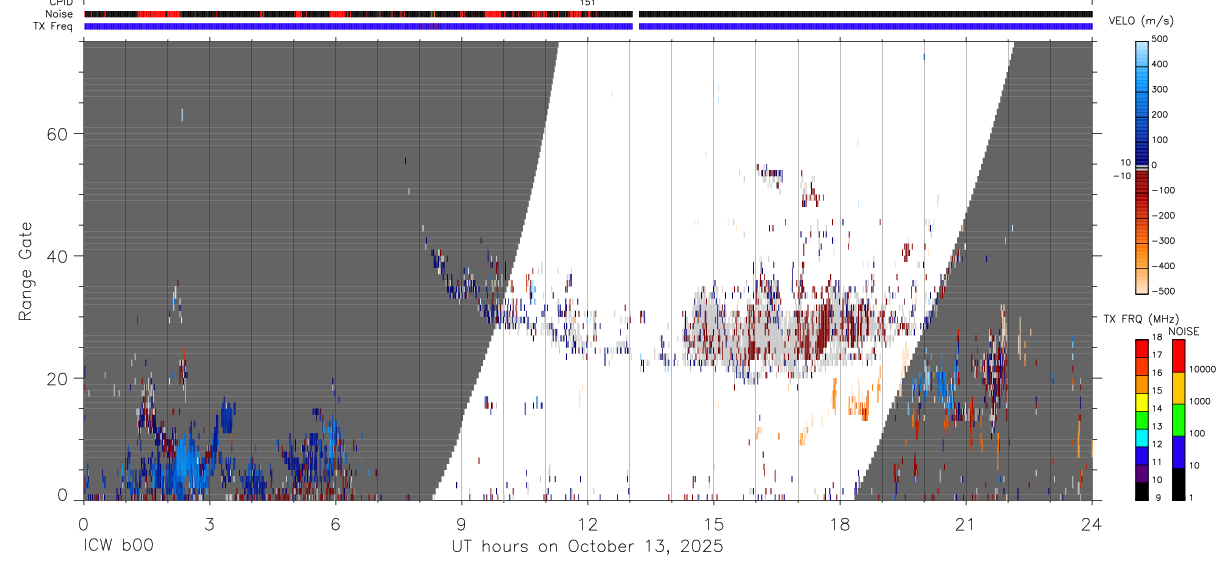
Task: Click the light blue top of velocity colorbar
Action: point(1142,52)
